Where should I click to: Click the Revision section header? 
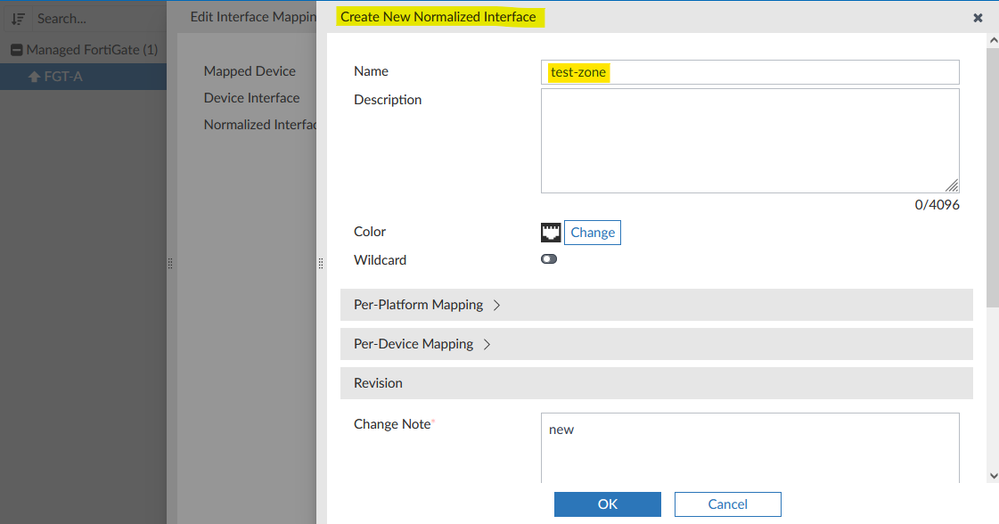pyautogui.click(x=656, y=383)
